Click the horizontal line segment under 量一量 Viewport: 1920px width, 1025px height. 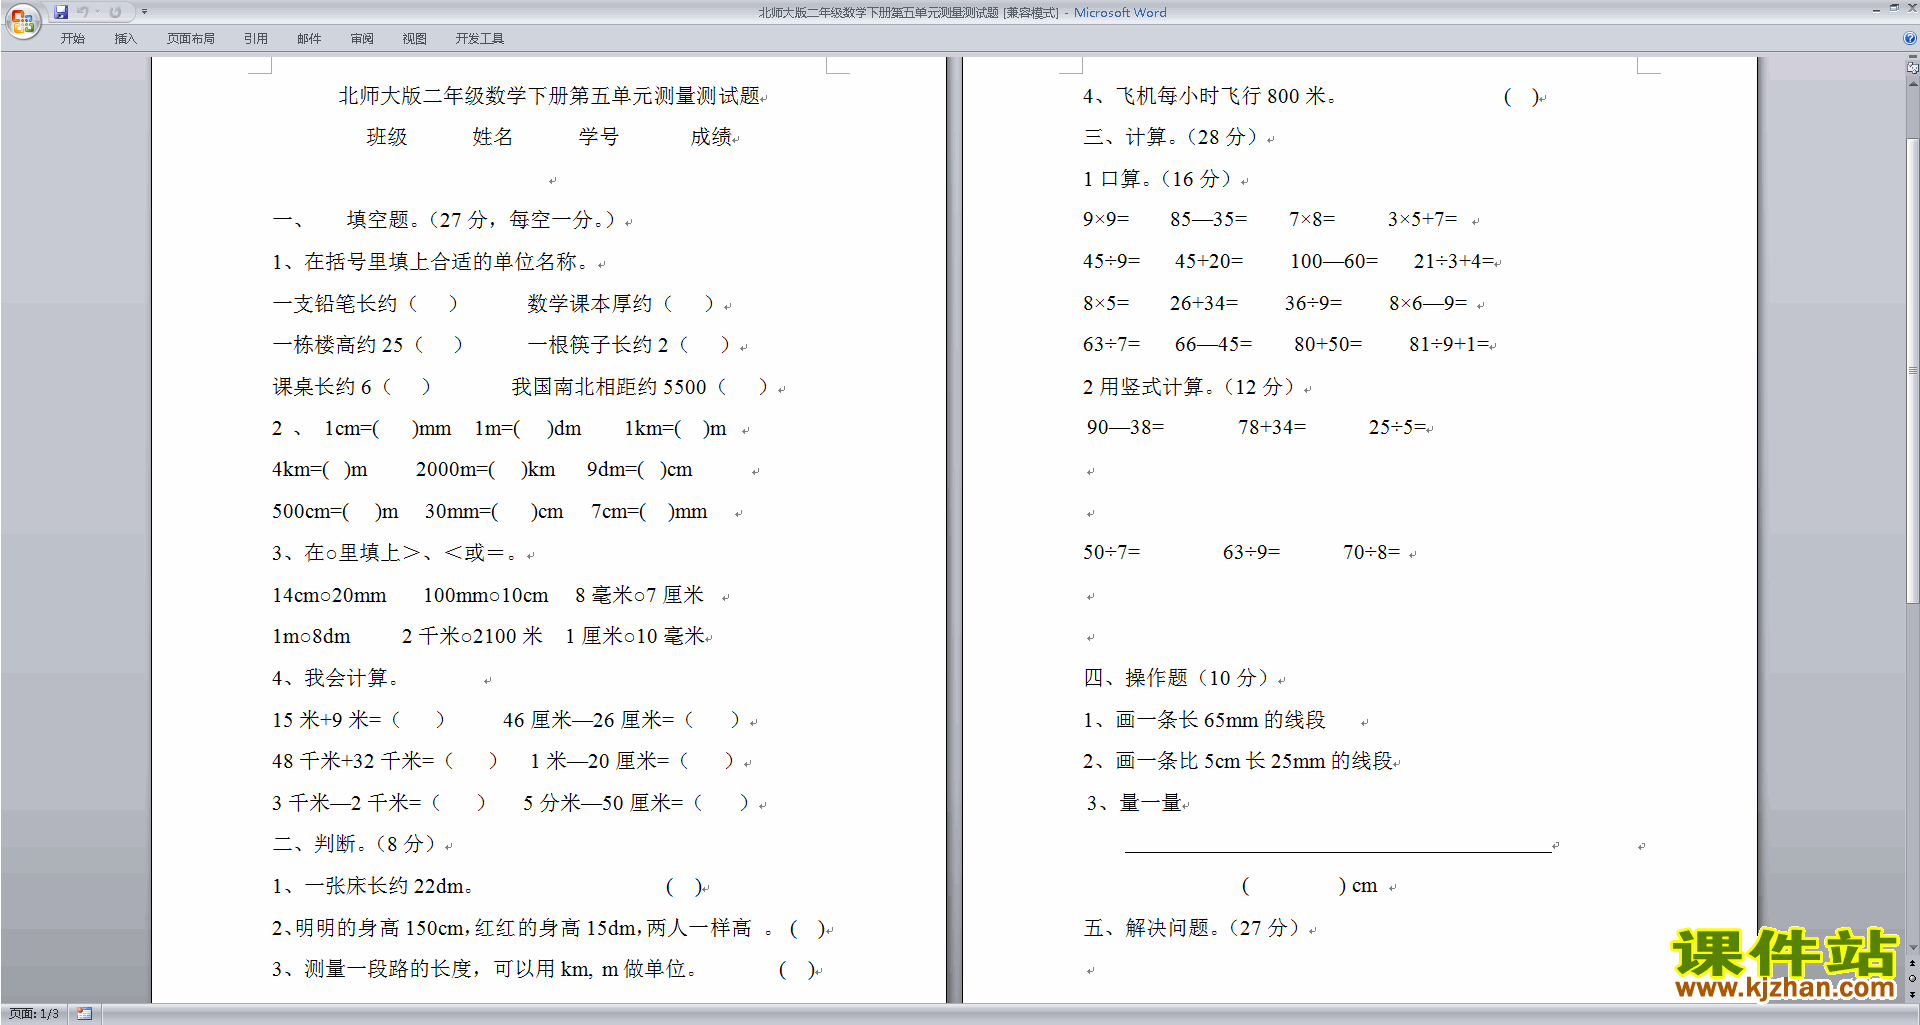pos(1338,852)
